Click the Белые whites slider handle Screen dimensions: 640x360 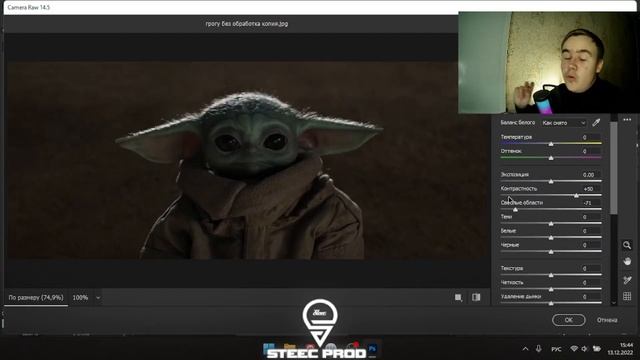(x=551, y=238)
